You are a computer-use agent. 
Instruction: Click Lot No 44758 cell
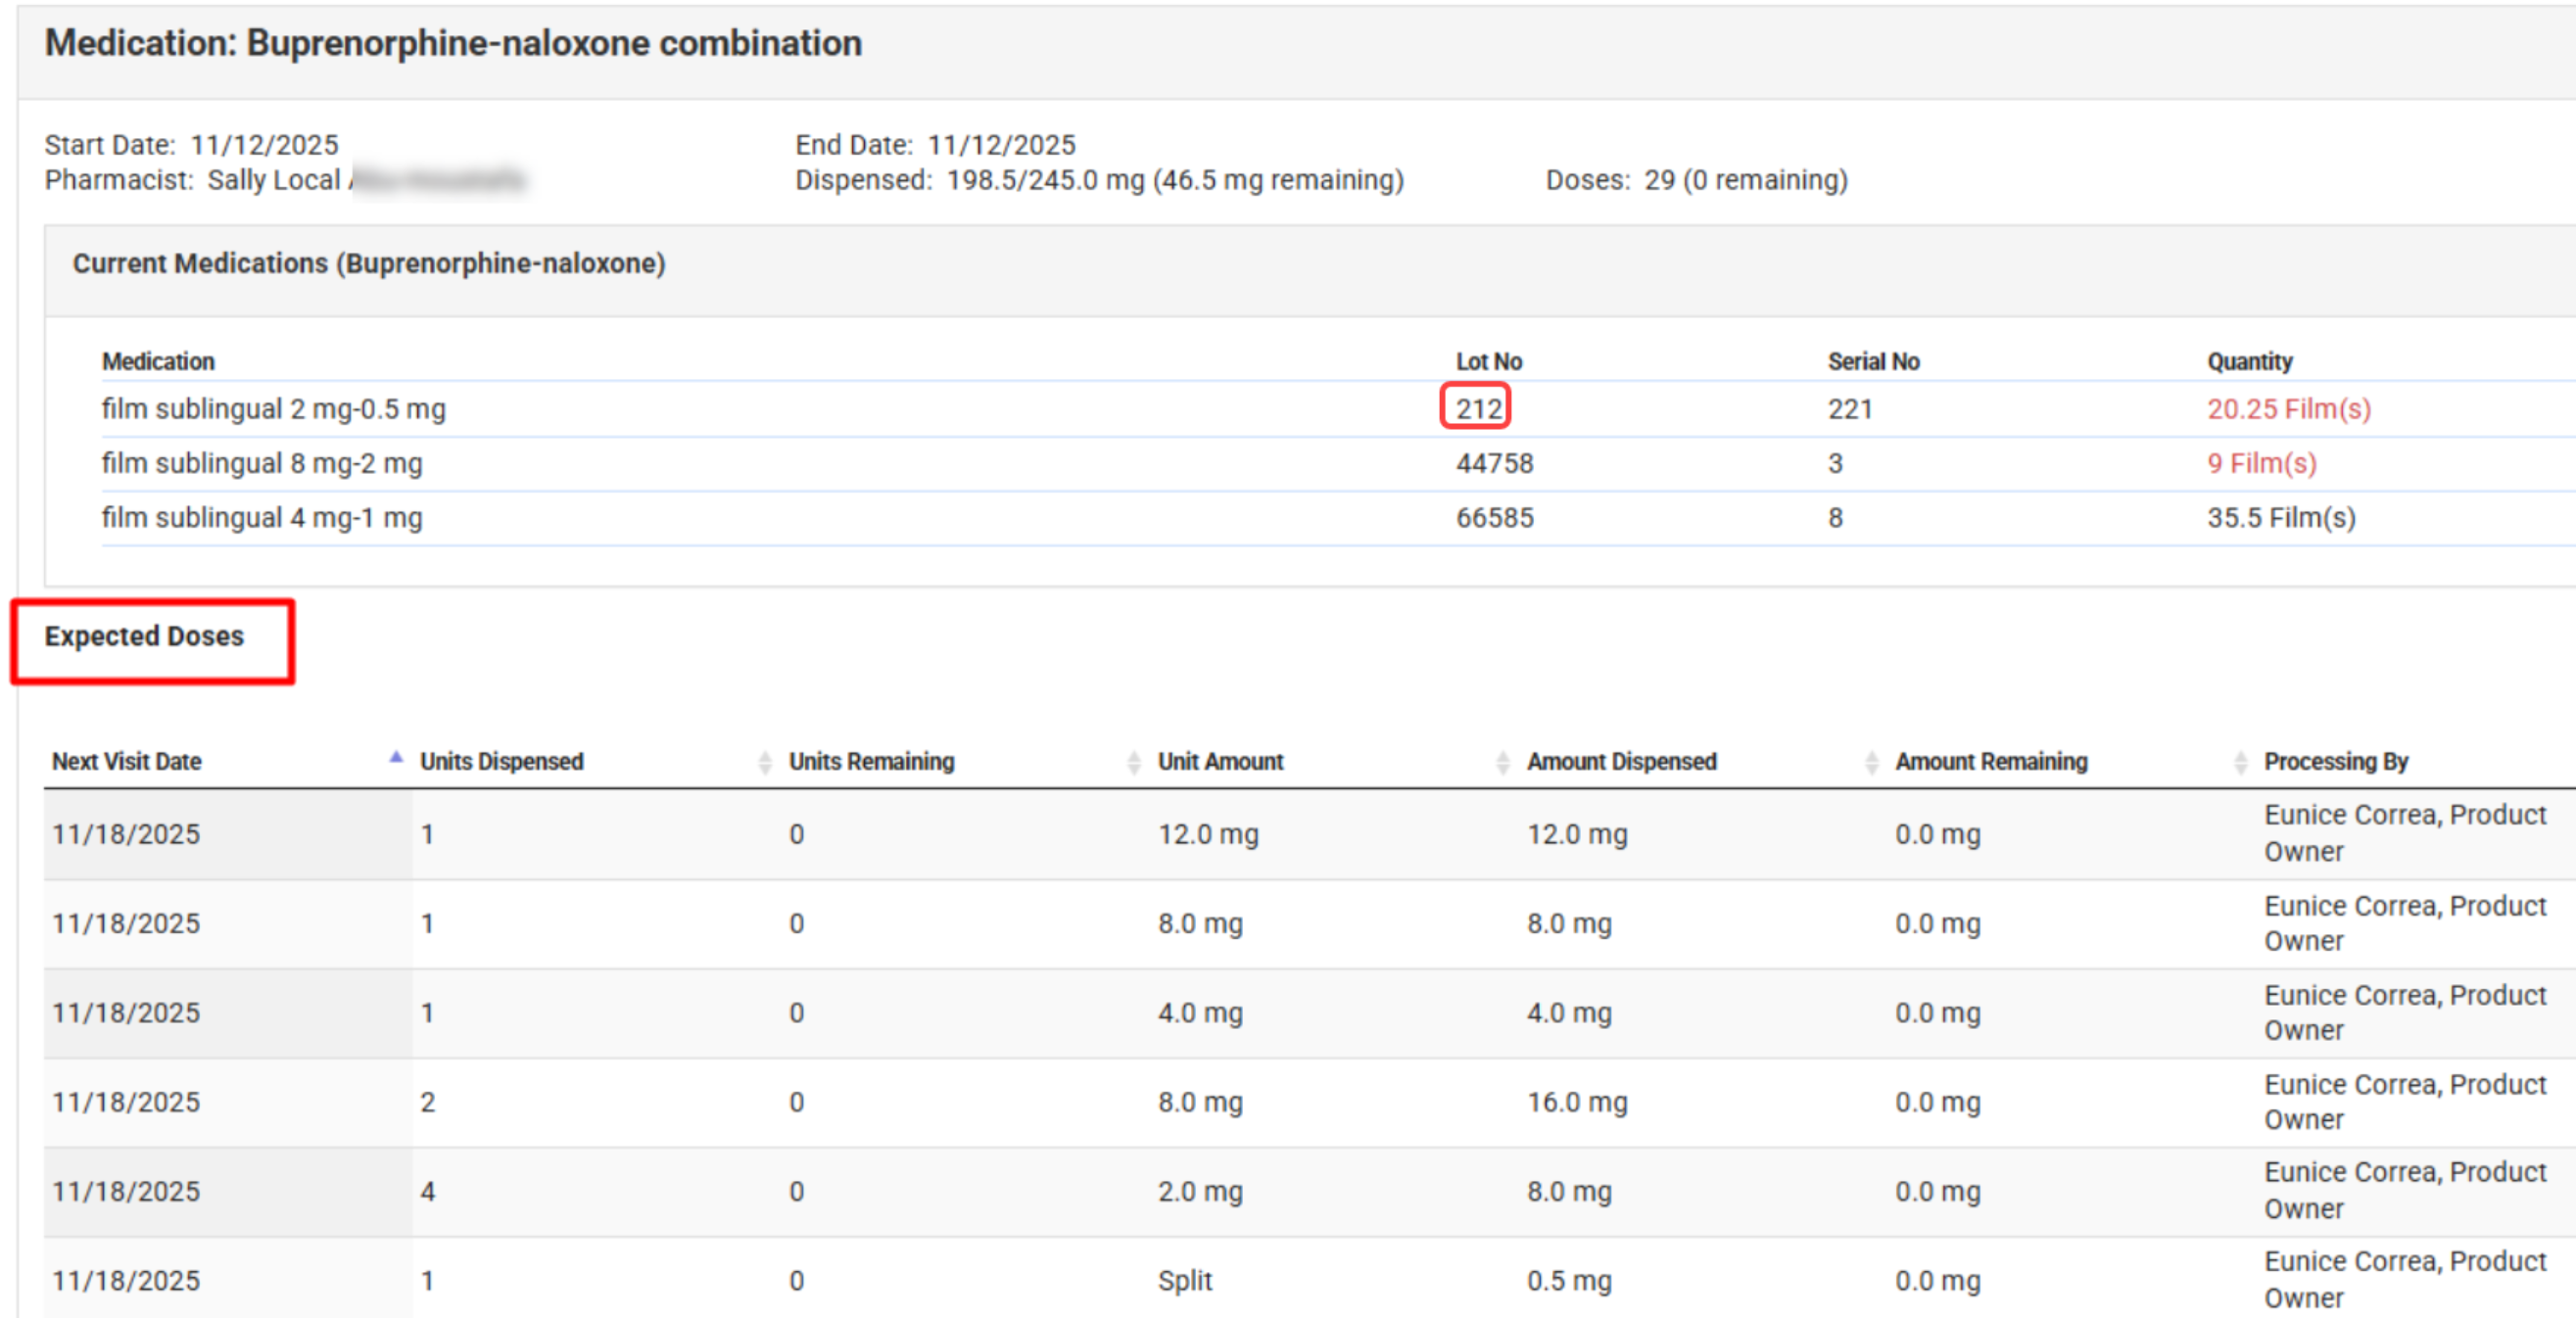click(x=1493, y=463)
